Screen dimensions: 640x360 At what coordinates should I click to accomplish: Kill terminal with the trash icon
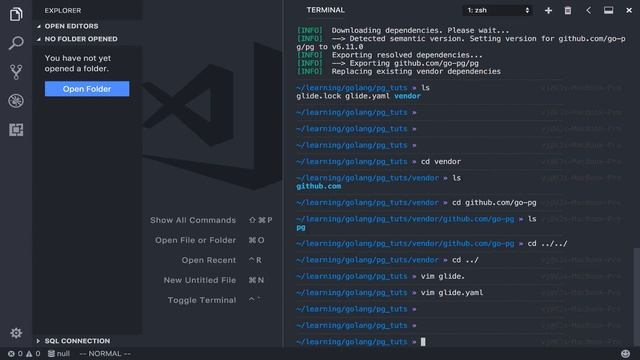568,10
